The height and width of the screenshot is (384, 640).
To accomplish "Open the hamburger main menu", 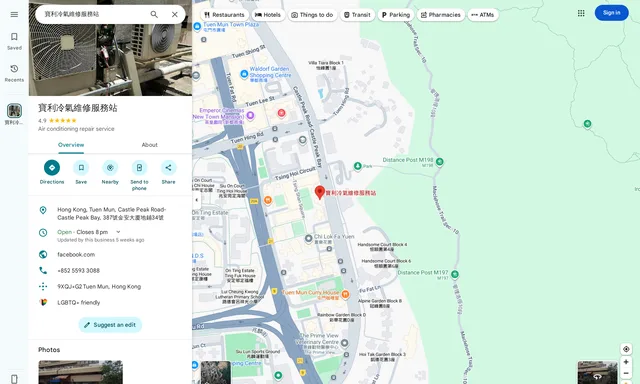I will tap(14, 15).
